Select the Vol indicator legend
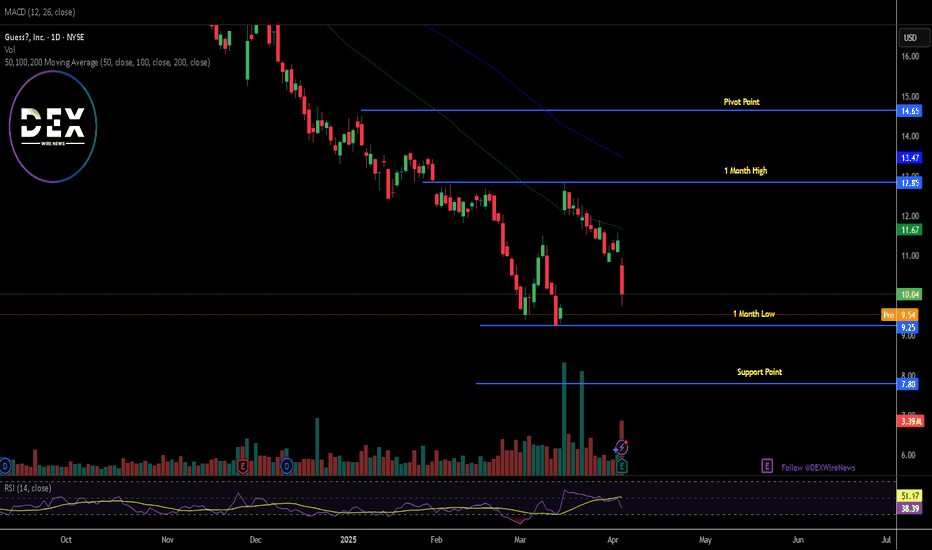932x550 pixels. coord(10,50)
